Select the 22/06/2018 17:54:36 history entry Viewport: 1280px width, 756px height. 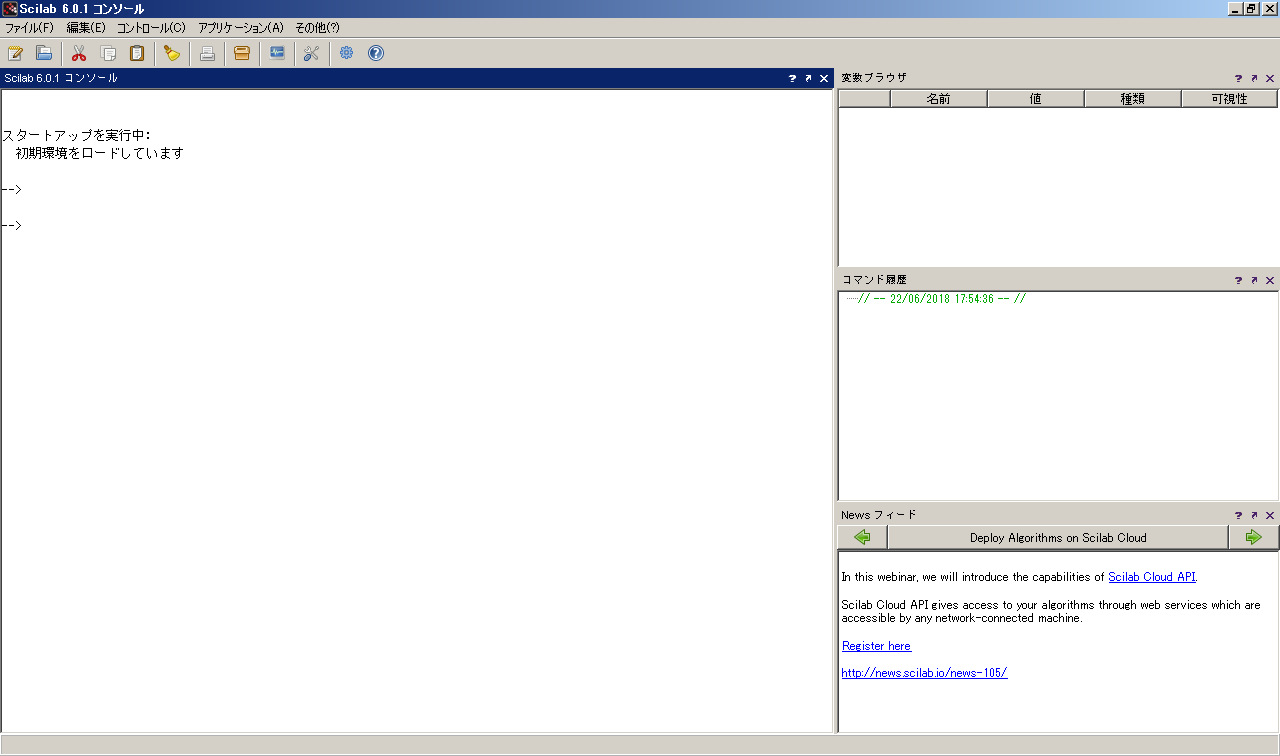tap(941, 299)
